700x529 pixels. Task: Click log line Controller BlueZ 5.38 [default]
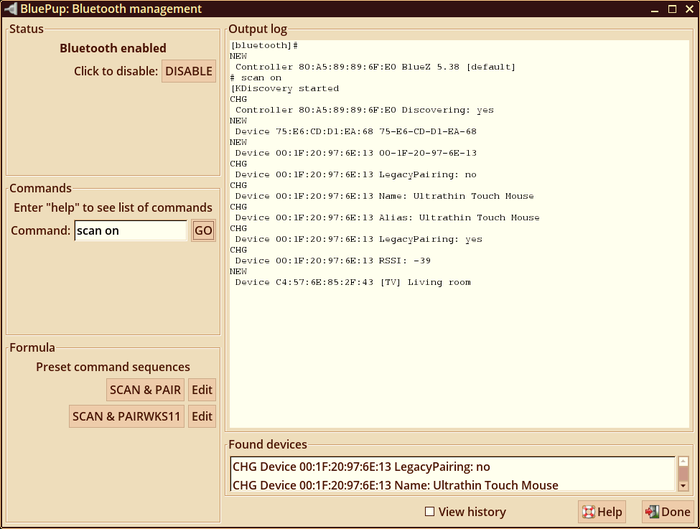[x=375, y=67]
